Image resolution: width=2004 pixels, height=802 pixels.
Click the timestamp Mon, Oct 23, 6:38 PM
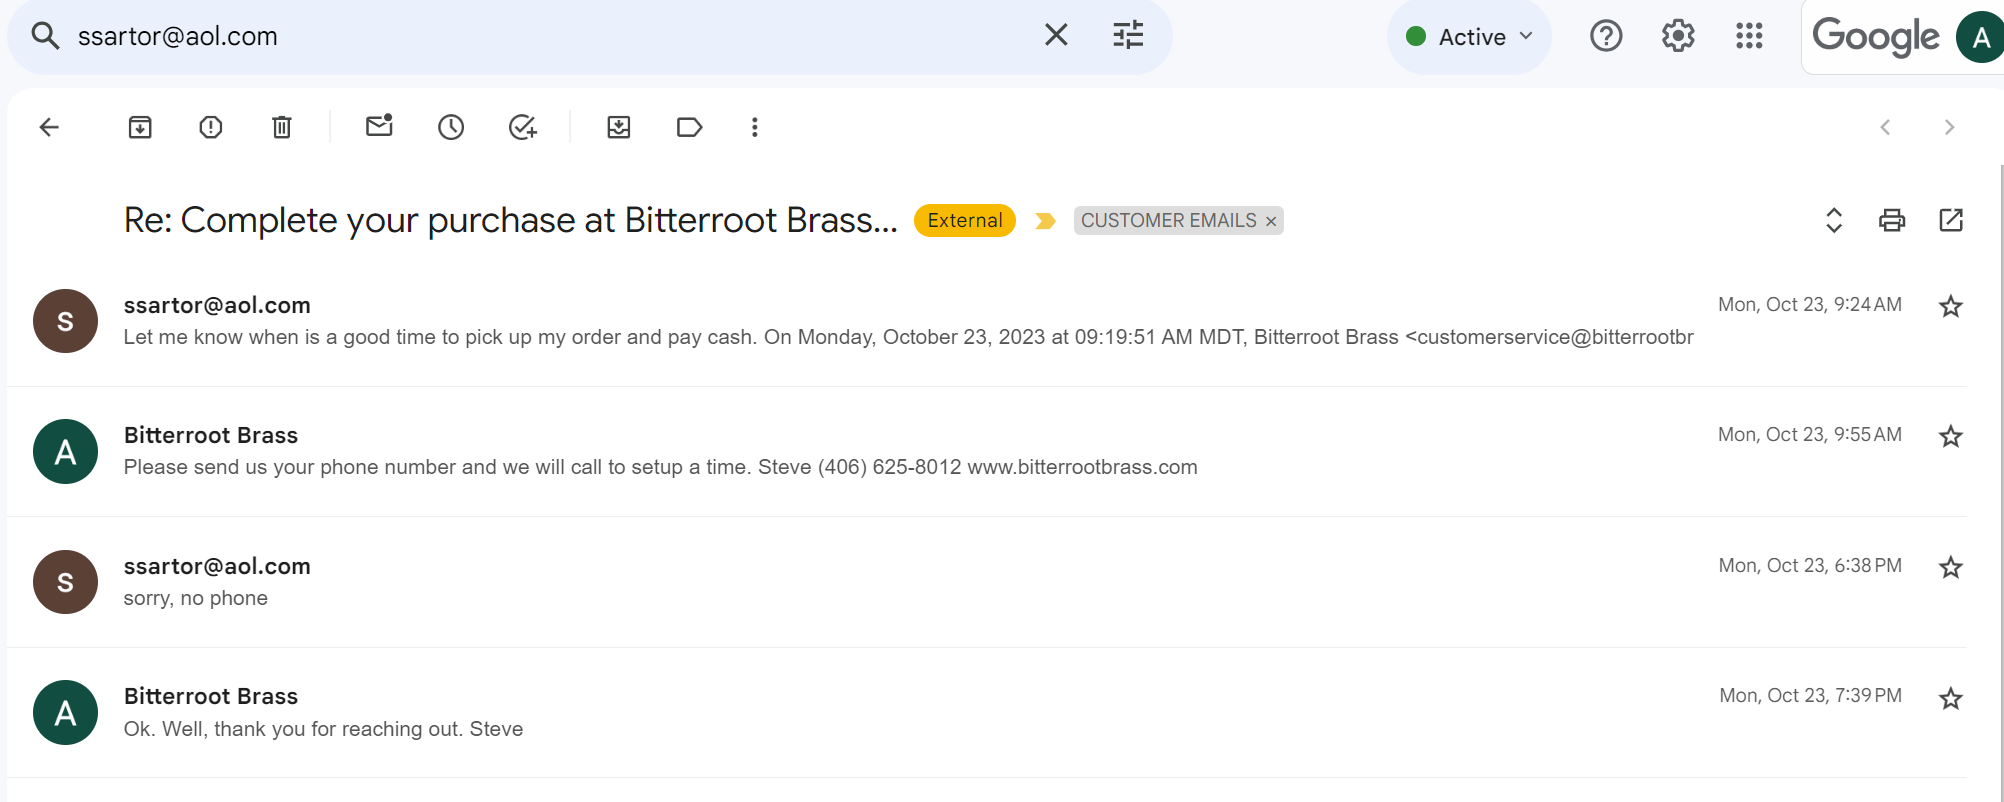point(1810,565)
